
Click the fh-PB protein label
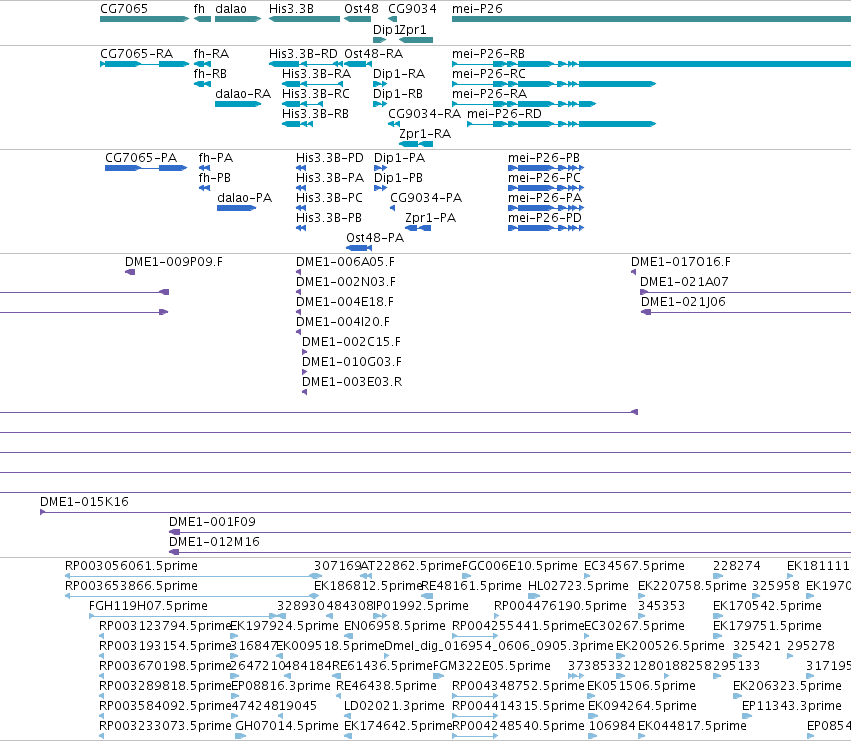(x=215, y=178)
